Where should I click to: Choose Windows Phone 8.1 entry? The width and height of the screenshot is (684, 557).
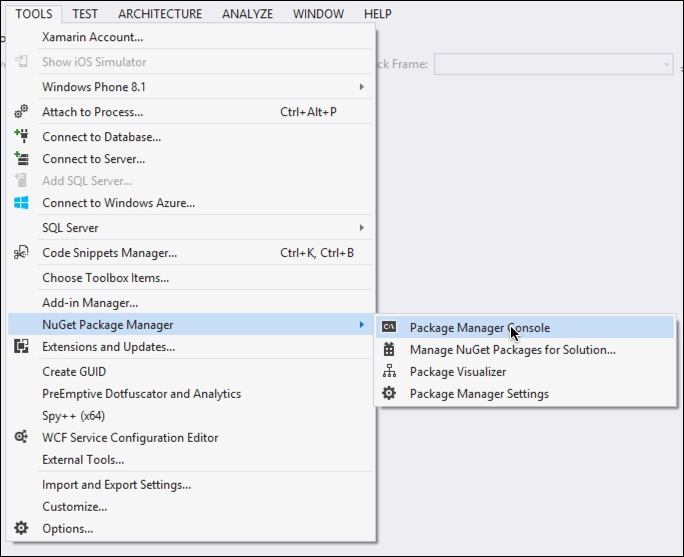point(191,87)
